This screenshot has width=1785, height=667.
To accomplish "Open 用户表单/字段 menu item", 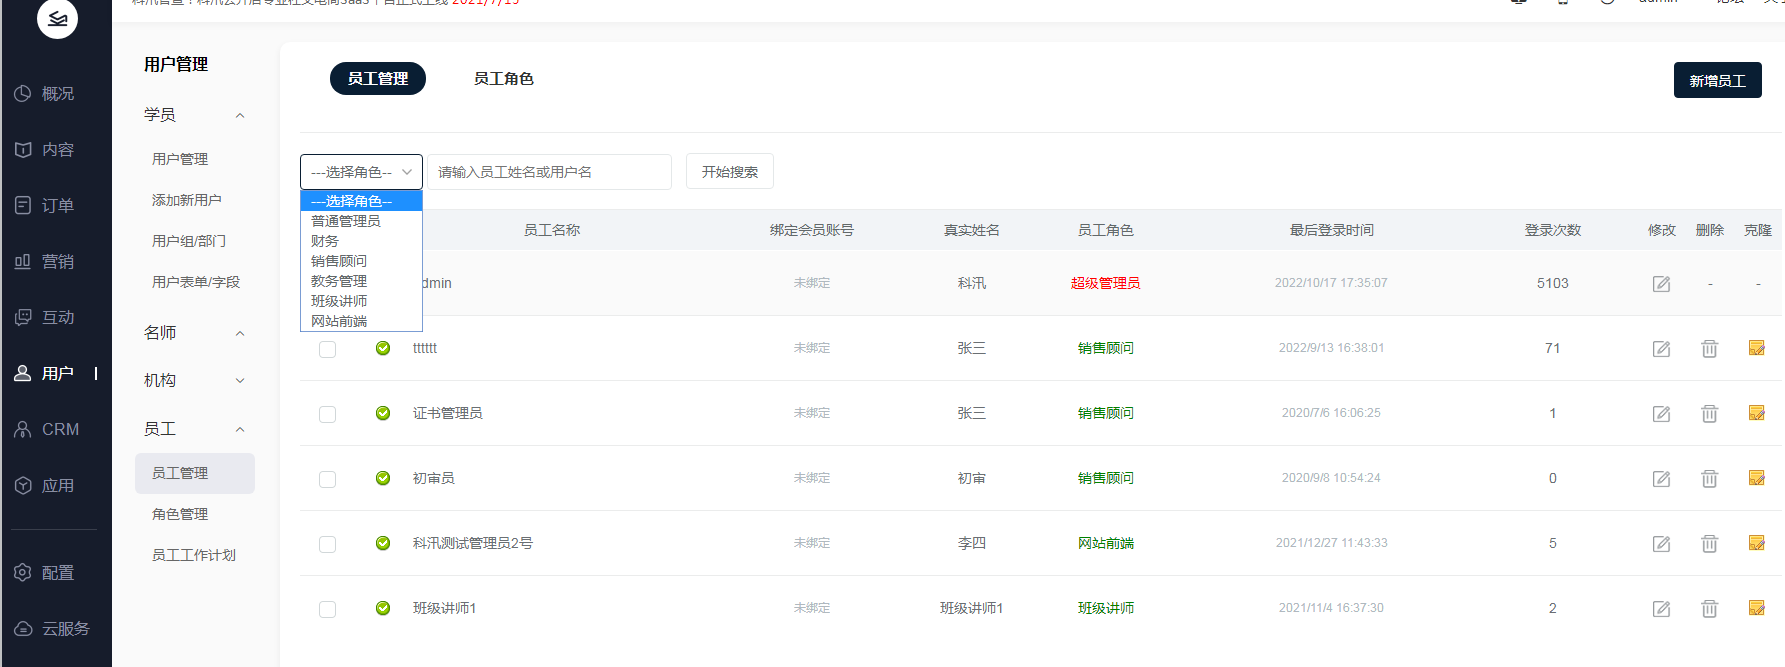I will [196, 282].
